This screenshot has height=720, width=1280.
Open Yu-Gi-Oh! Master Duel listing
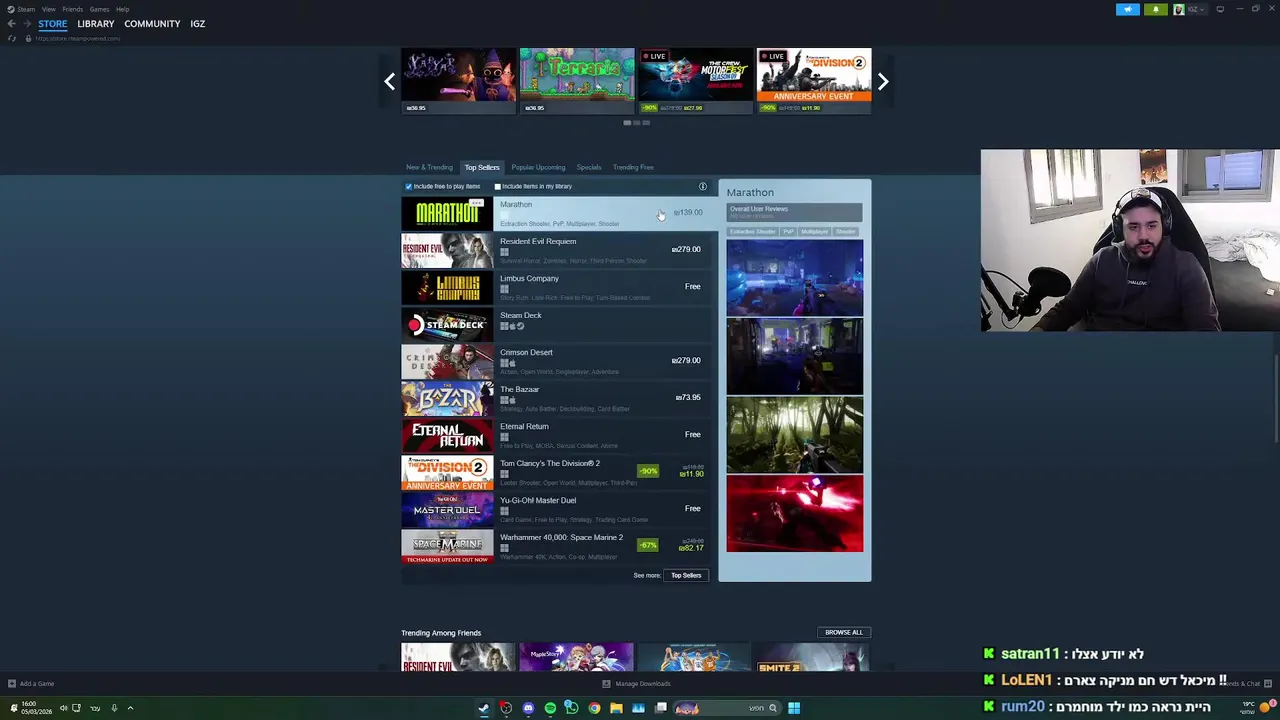tap(555, 509)
